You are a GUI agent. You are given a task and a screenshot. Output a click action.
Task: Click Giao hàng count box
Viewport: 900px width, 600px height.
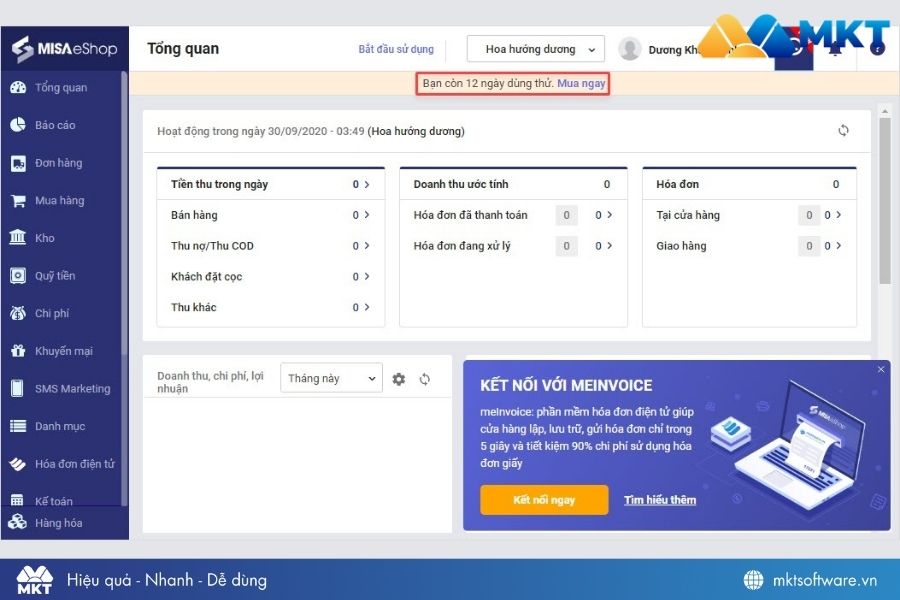[809, 246]
